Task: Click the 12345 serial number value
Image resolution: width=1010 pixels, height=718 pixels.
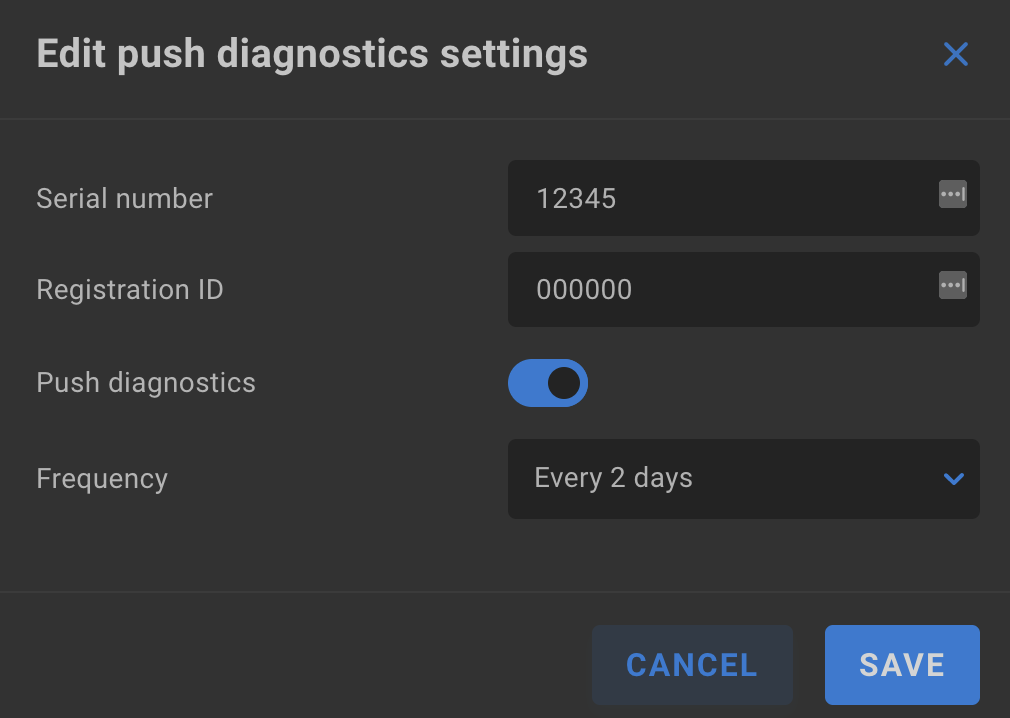Action: pyautogui.click(x=576, y=198)
